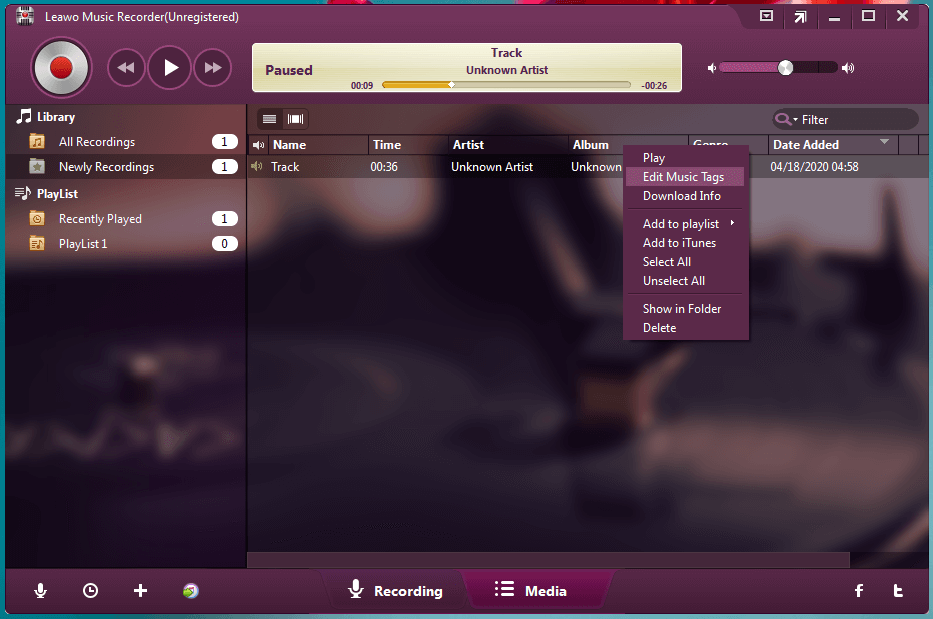Choose Edit Music Tags in context menu
The image size is (933, 619).
[685, 177]
